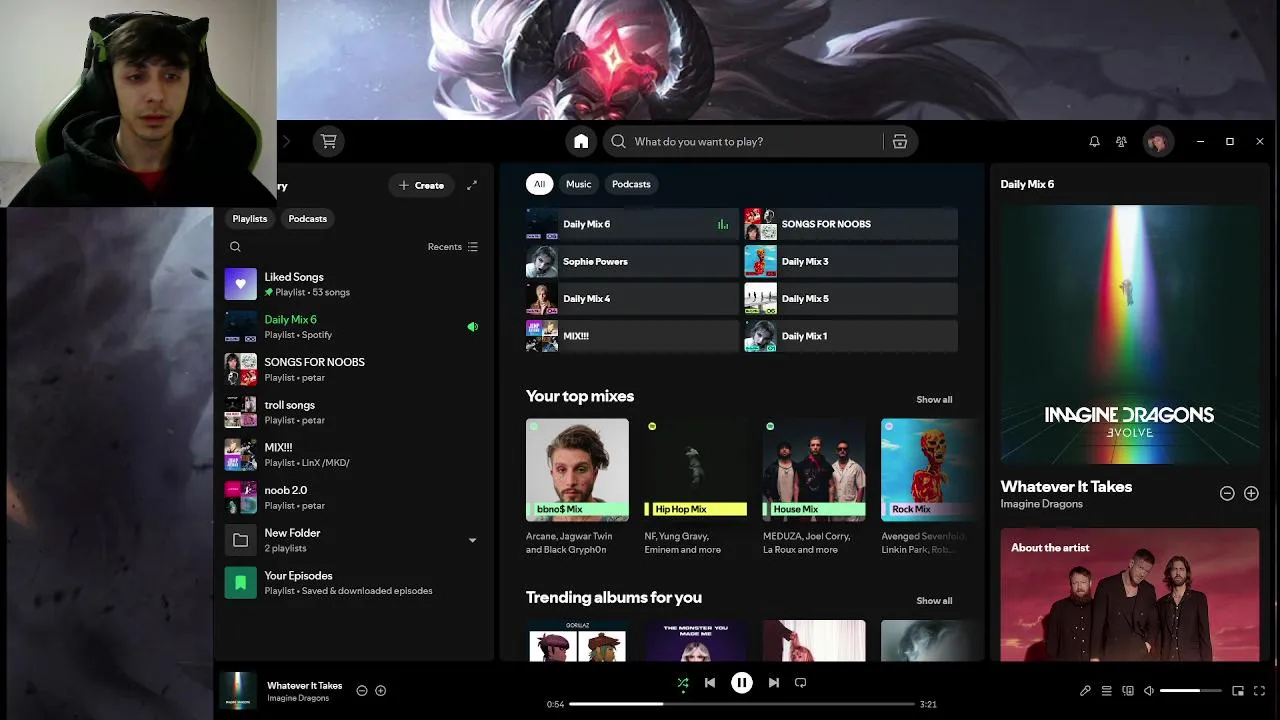Adjust the volume slider
The height and width of the screenshot is (720, 1280).
1191,690
